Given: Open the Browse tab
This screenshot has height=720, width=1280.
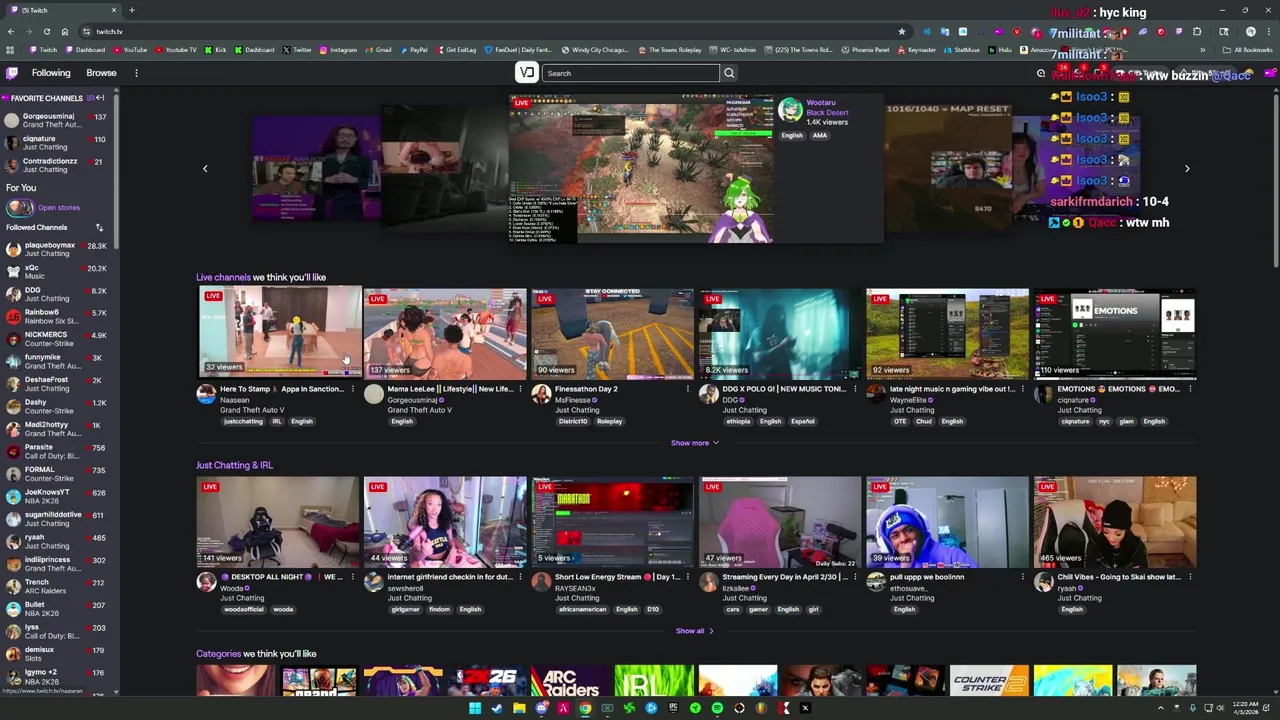Looking at the screenshot, I should pos(101,73).
